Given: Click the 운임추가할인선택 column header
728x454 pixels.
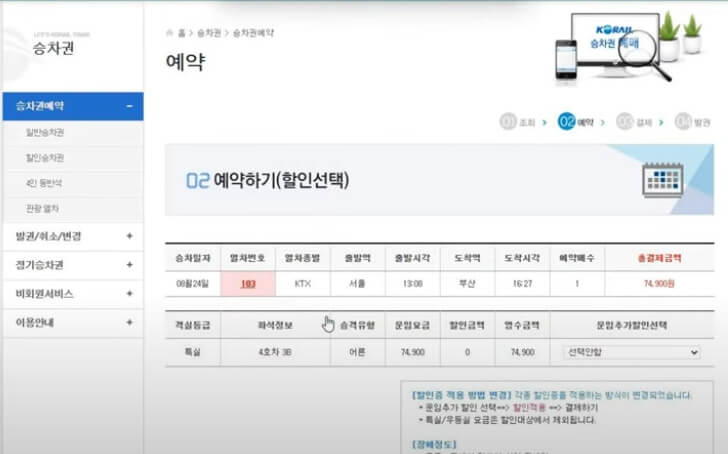Looking at the screenshot, I should 632,325.
